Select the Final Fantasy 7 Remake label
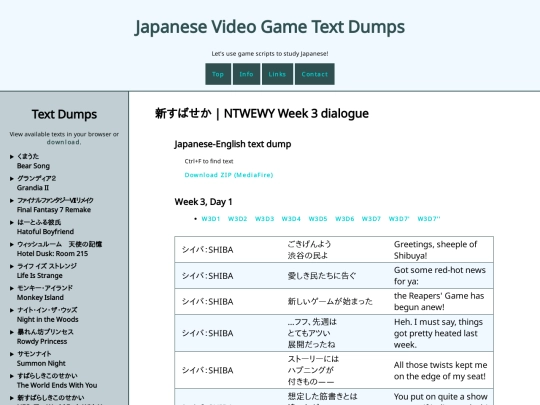The image size is (540, 405). click(54, 210)
